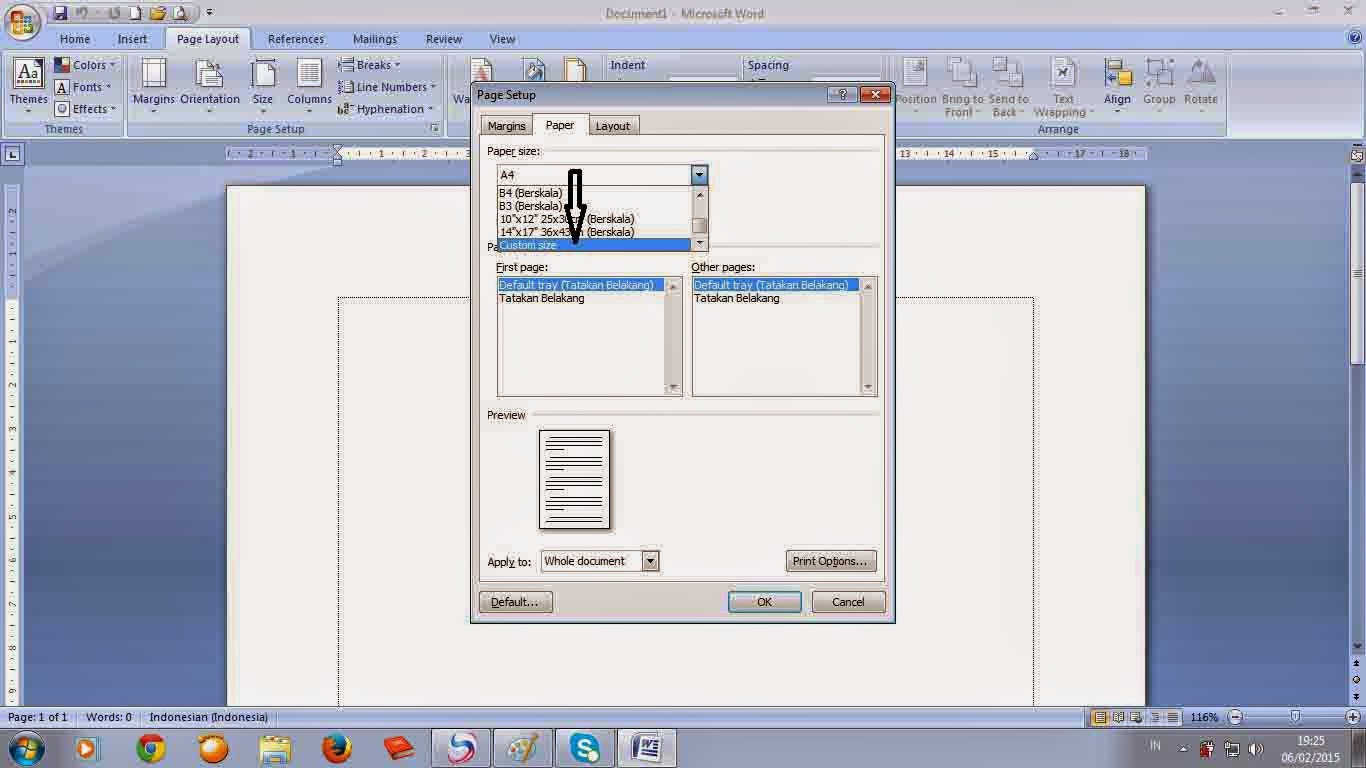
Task: Open the Breaks dropdown
Action: point(369,65)
